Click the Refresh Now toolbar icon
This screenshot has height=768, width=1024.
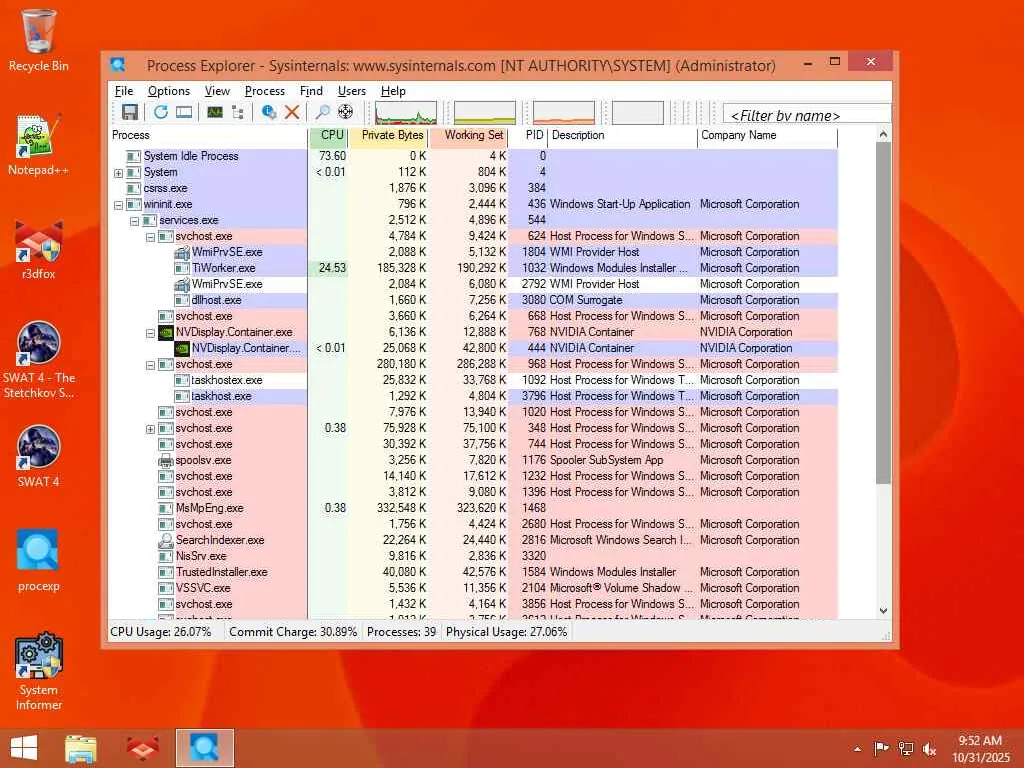pos(161,112)
